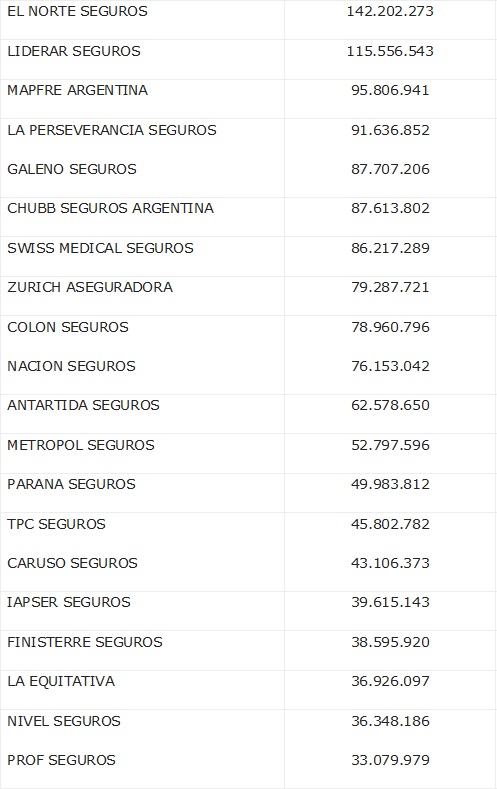The image size is (497, 789).
Task: Select the MAPFRE ARGENTINA row label
Action: (x=77, y=91)
